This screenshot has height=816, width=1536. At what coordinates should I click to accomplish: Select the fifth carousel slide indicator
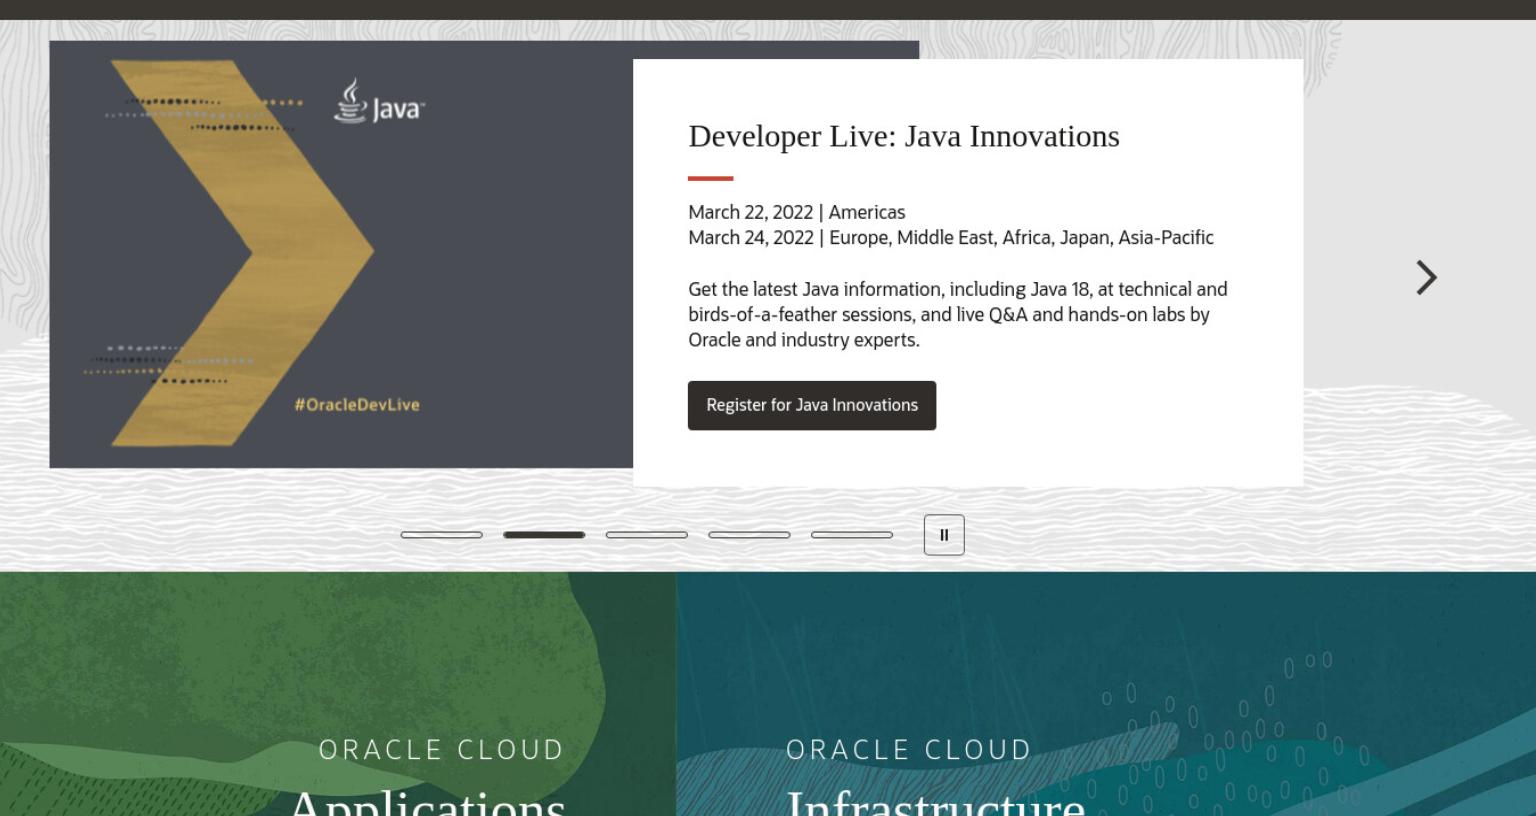(x=852, y=535)
